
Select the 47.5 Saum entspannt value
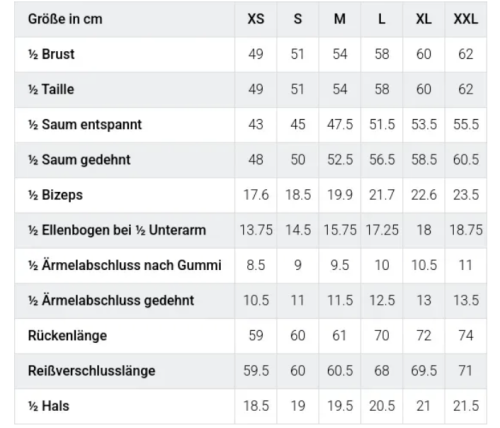click(340, 125)
